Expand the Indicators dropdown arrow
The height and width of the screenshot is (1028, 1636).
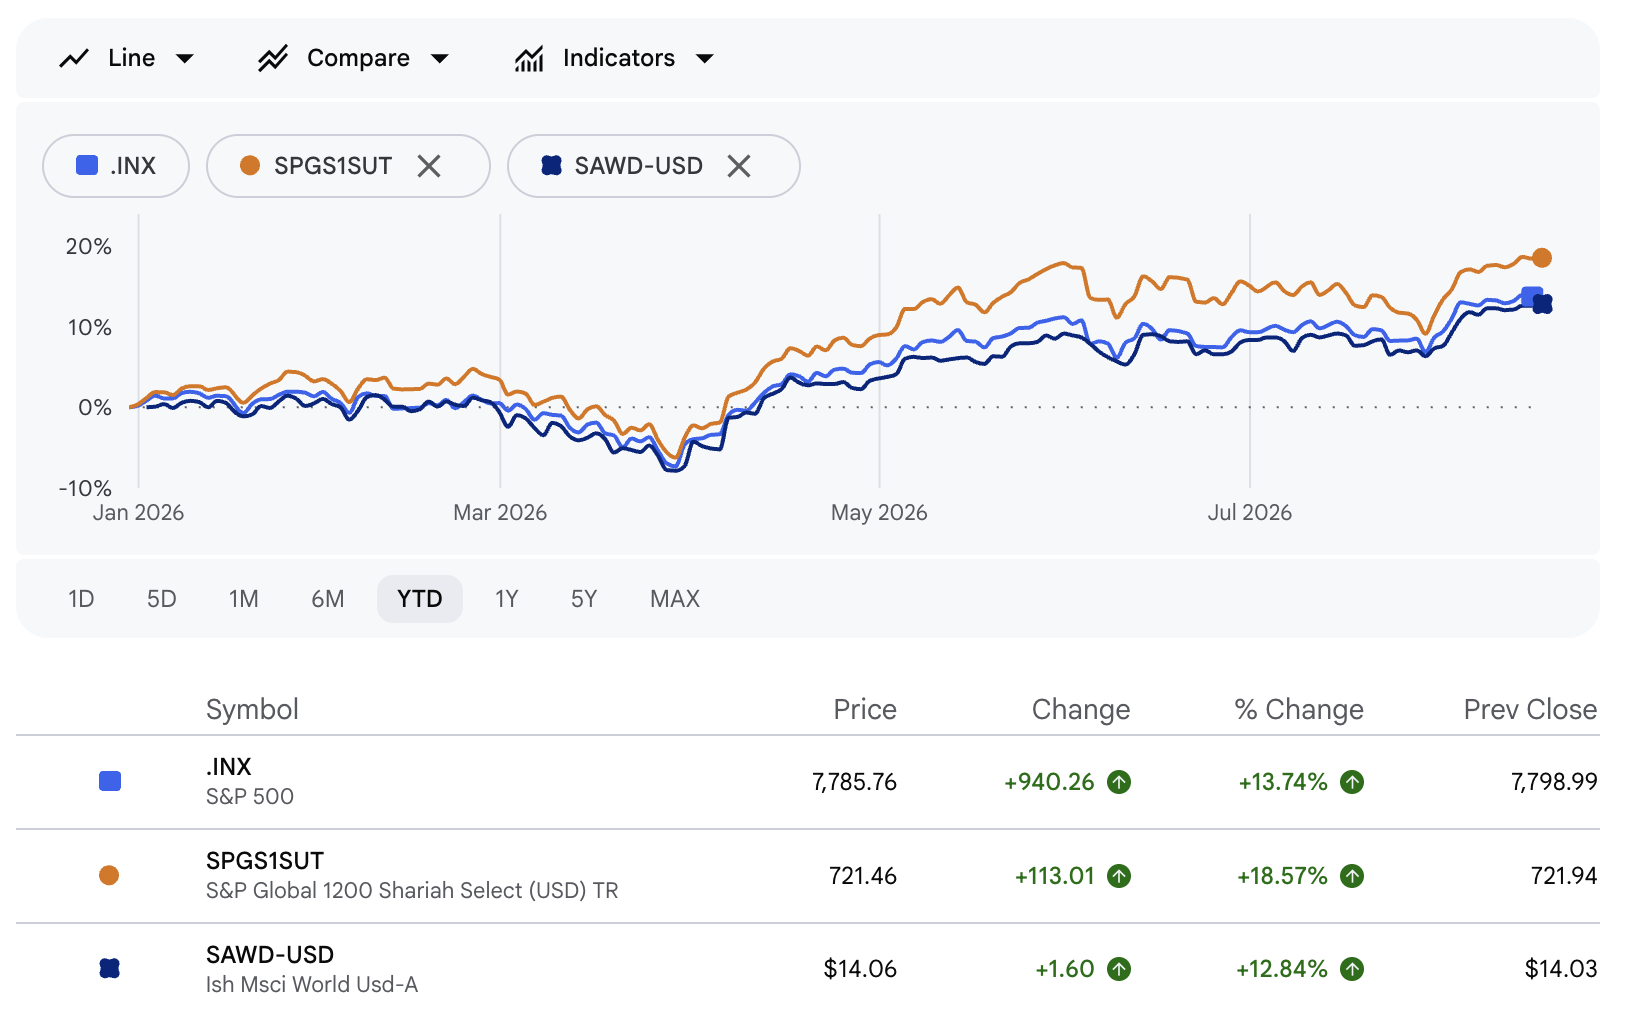click(705, 59)
